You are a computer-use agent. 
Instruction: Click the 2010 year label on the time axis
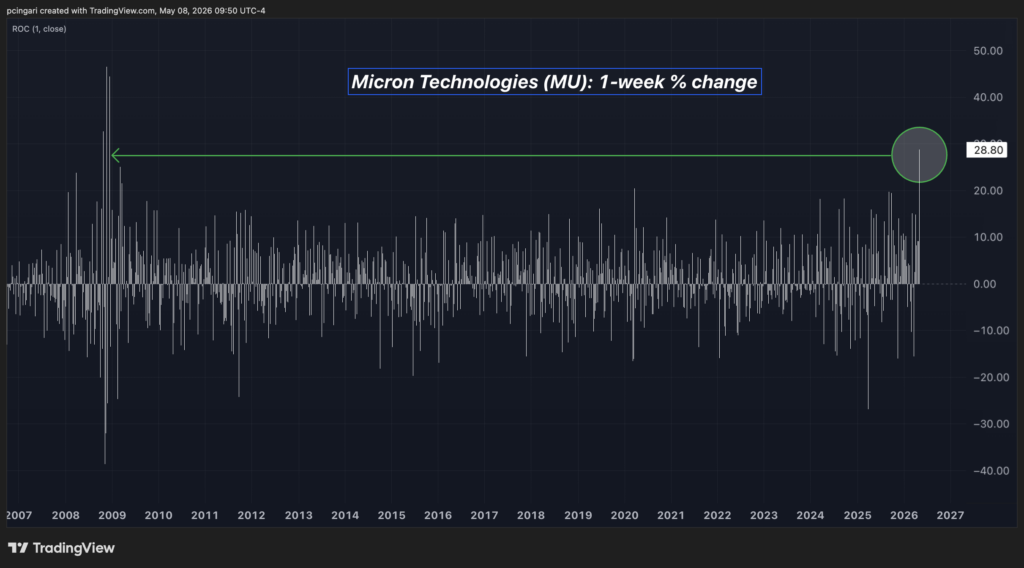click(158, 515)
